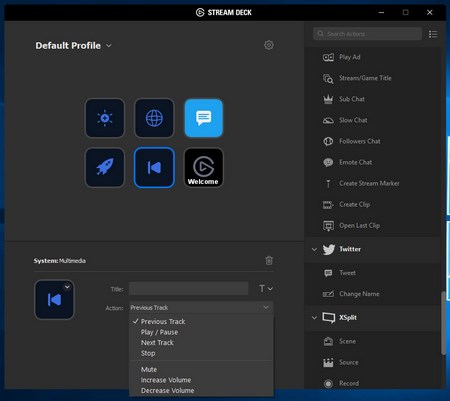This screenshot has width=450, height=401.
Task: Click the Title text field
Action: point(189,289)
